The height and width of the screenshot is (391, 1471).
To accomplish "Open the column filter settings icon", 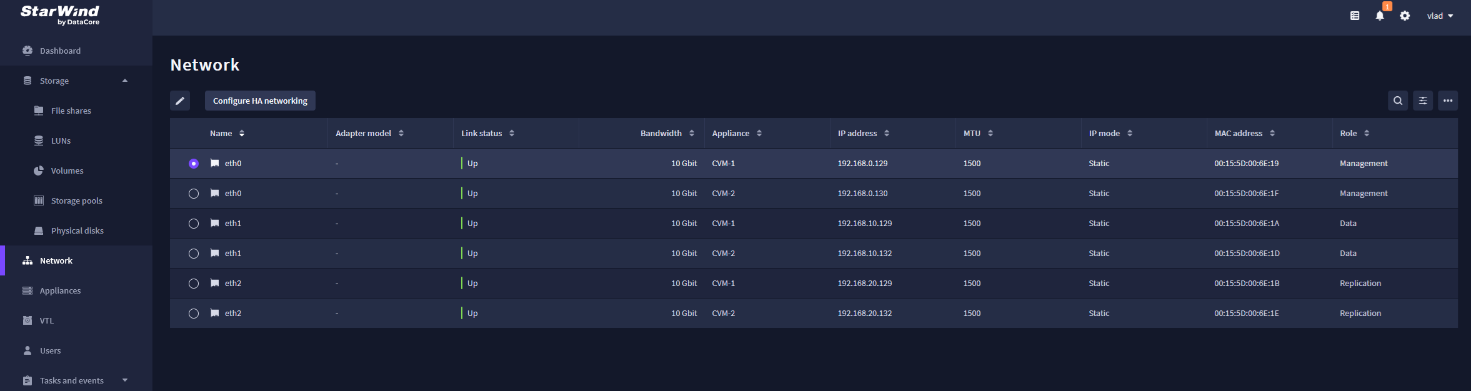I will [1423, 100].
